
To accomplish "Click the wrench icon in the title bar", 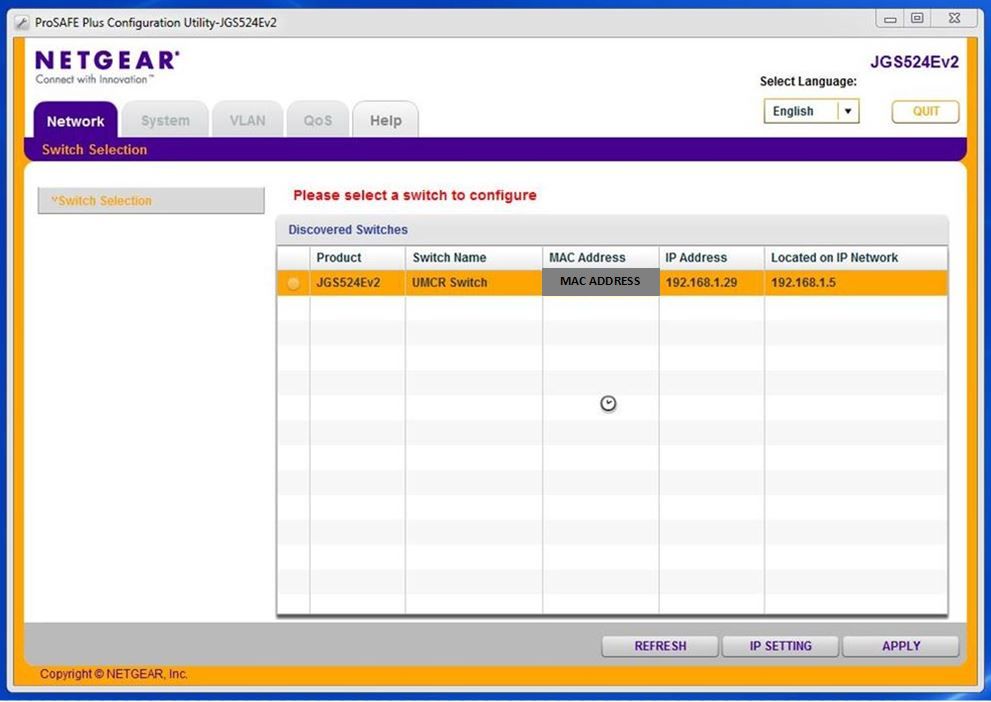I will pos(21,23).
